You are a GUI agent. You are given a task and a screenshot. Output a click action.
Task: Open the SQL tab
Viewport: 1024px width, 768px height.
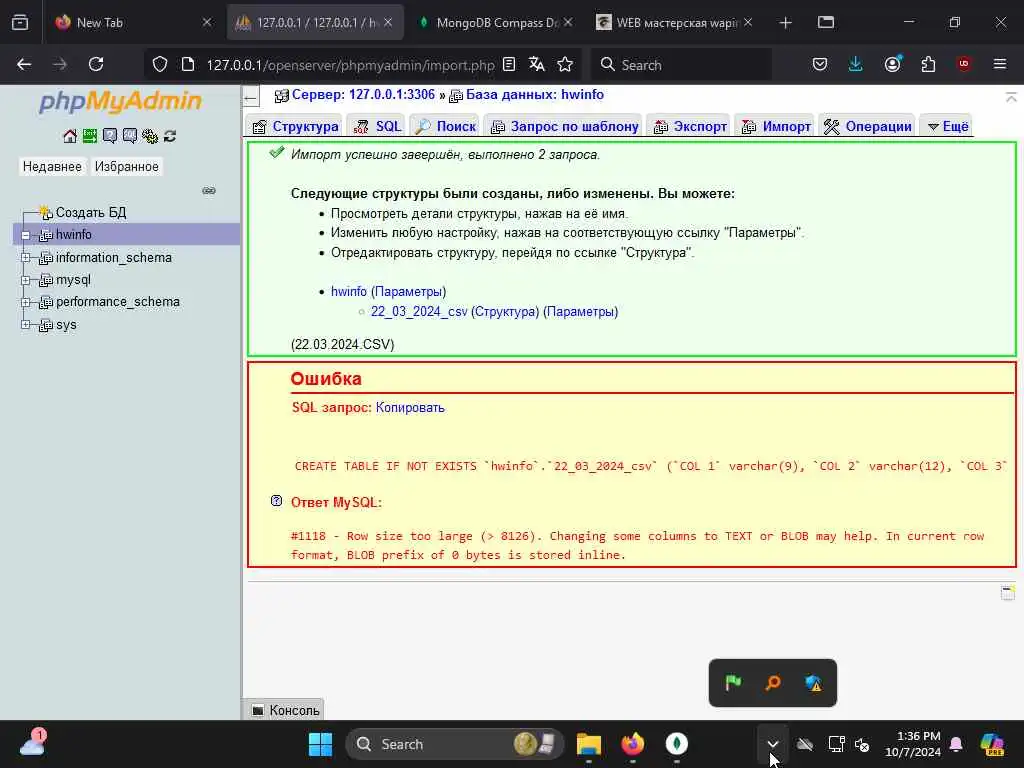tap(377, 126)
